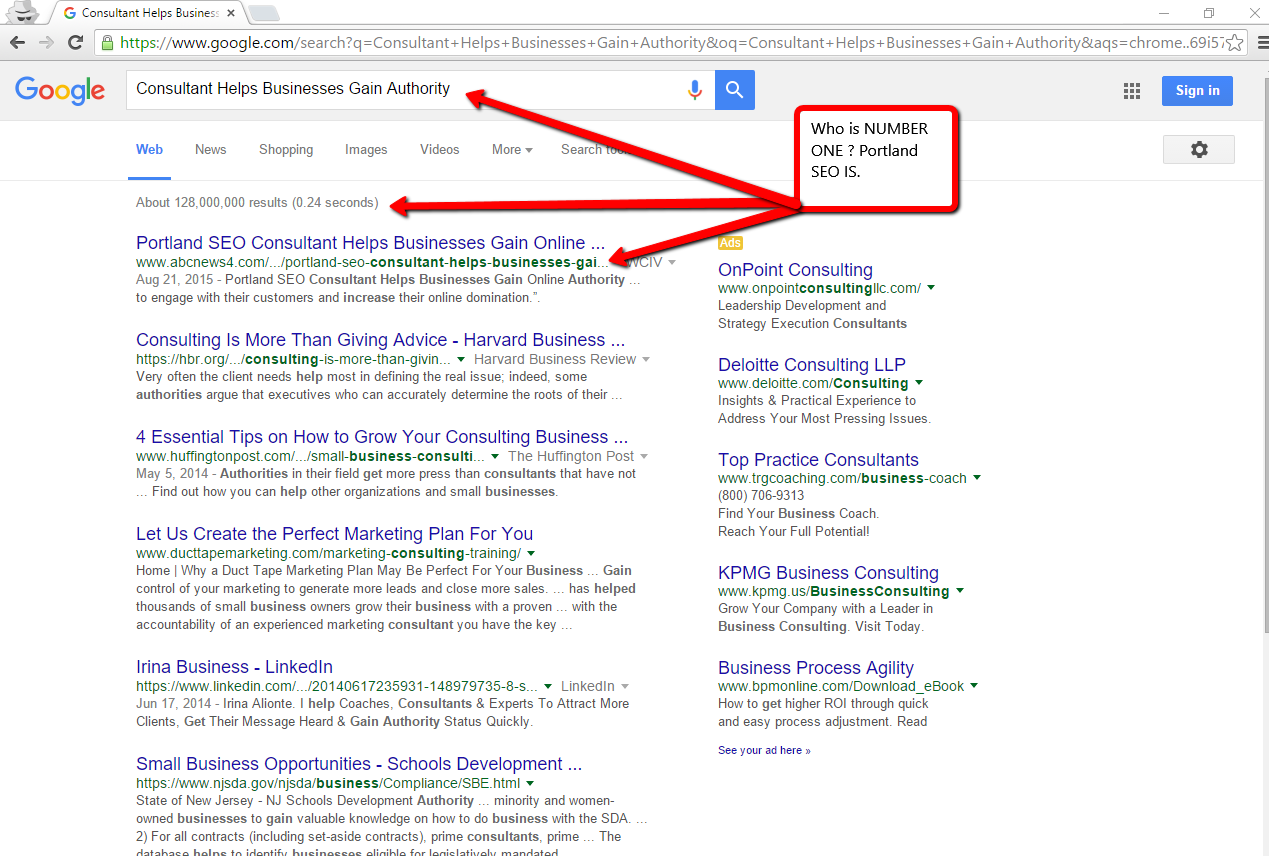Open the KPMG Business Consulting ad
This screenshot has width=1269, height=856.
[x=828, y=573]
